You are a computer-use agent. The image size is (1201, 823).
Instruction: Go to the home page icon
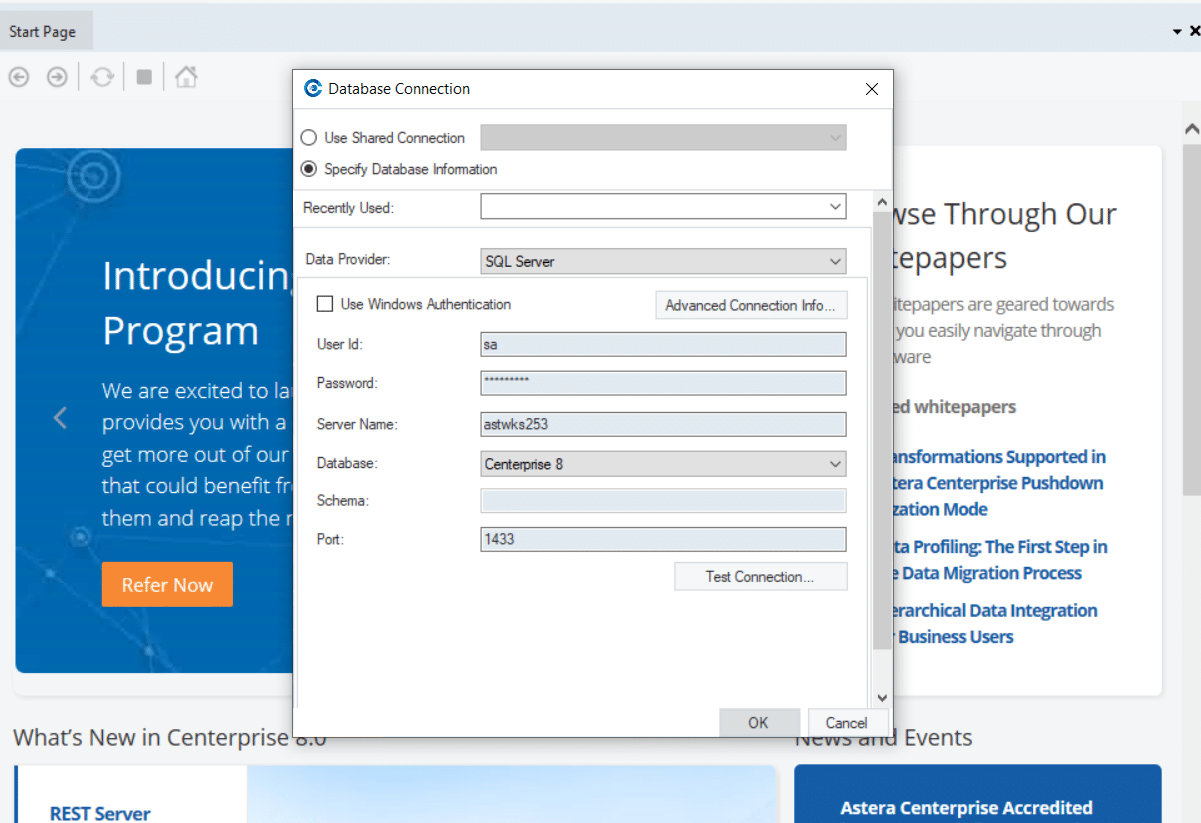pyautogui.click(x=186, y=77)
